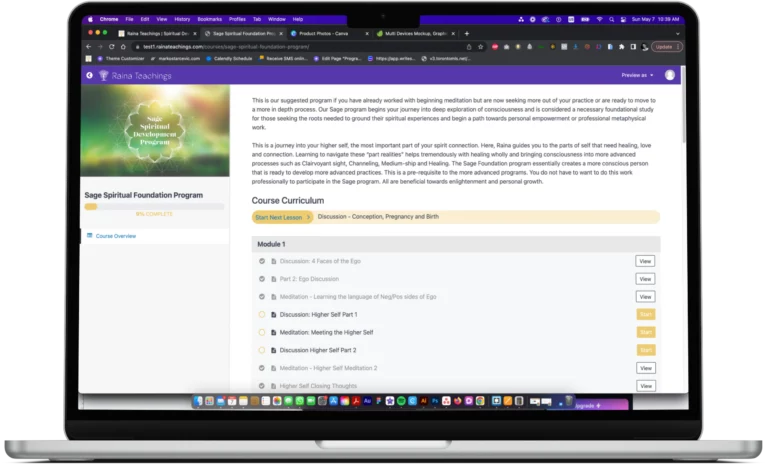Viewport: 768px width, 464px height.
Task: Click the Course Overview list icon
Action: [x=89, y=236]
